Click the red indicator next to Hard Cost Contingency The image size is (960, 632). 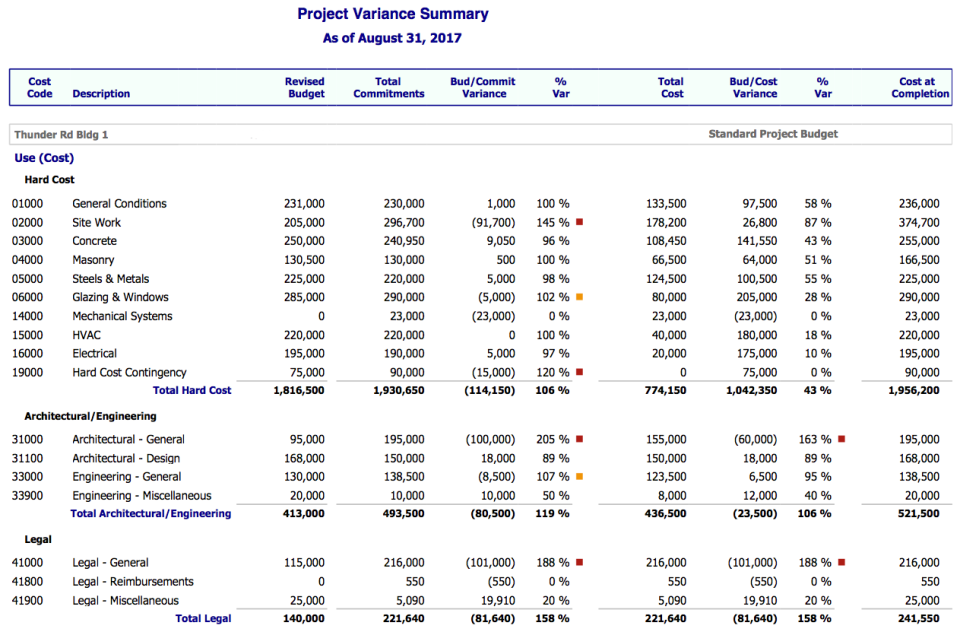click(x=578, y=372)
